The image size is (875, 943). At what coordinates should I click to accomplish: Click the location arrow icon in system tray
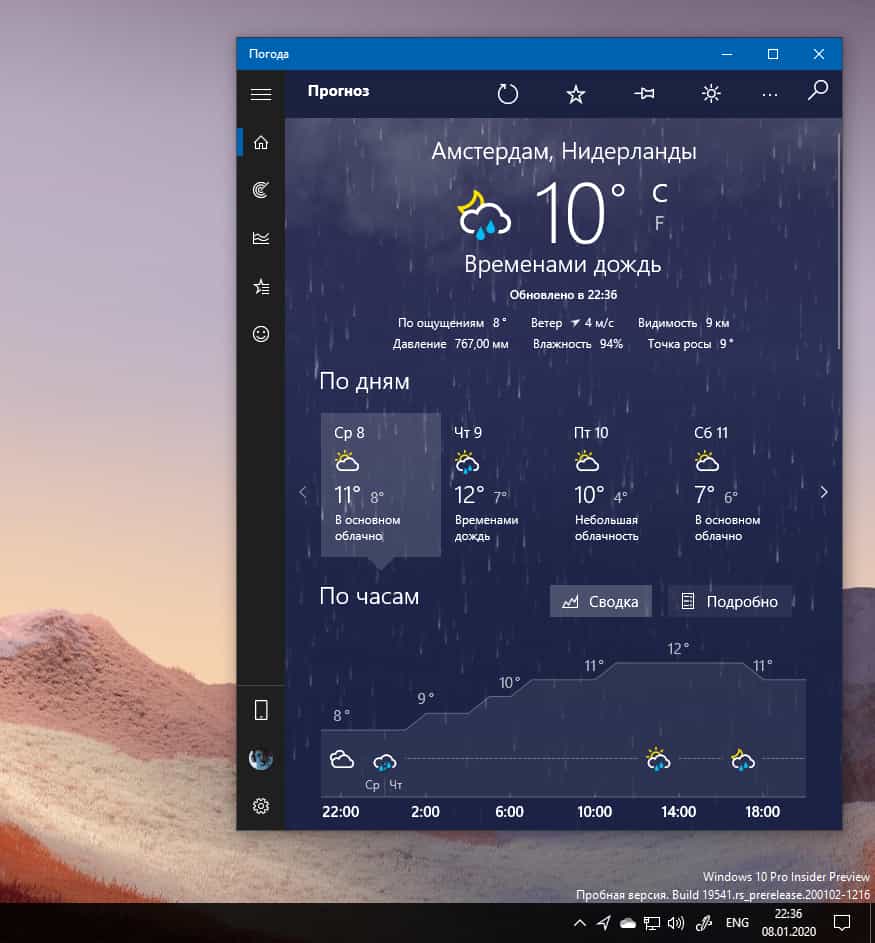604,923
